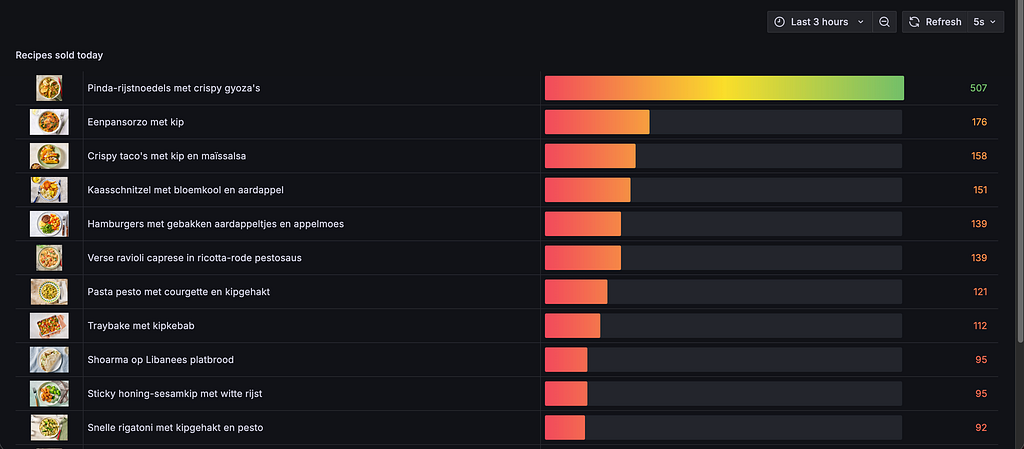
Task: Click the gradient bar for Pinda-rijstnoedels
Action: pyautogui.click(x=724, y=88)
